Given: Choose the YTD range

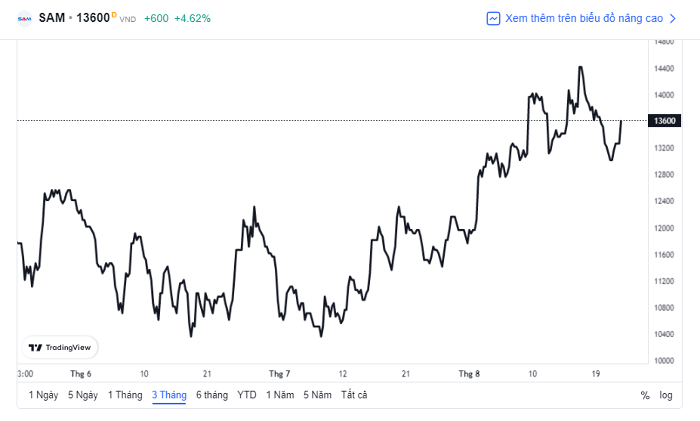Looking at the screenshot, I should pos(247,395).
